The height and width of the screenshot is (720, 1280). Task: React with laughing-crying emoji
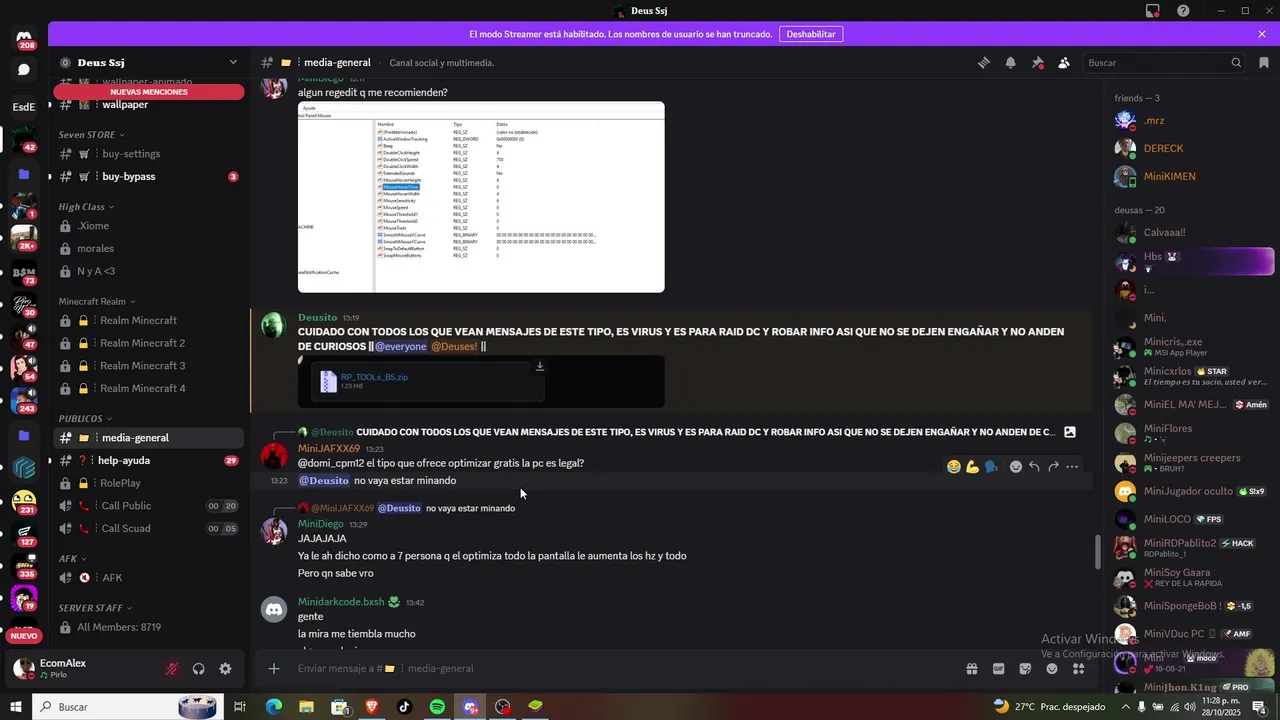pyautogui.click(x=954, y=467)
